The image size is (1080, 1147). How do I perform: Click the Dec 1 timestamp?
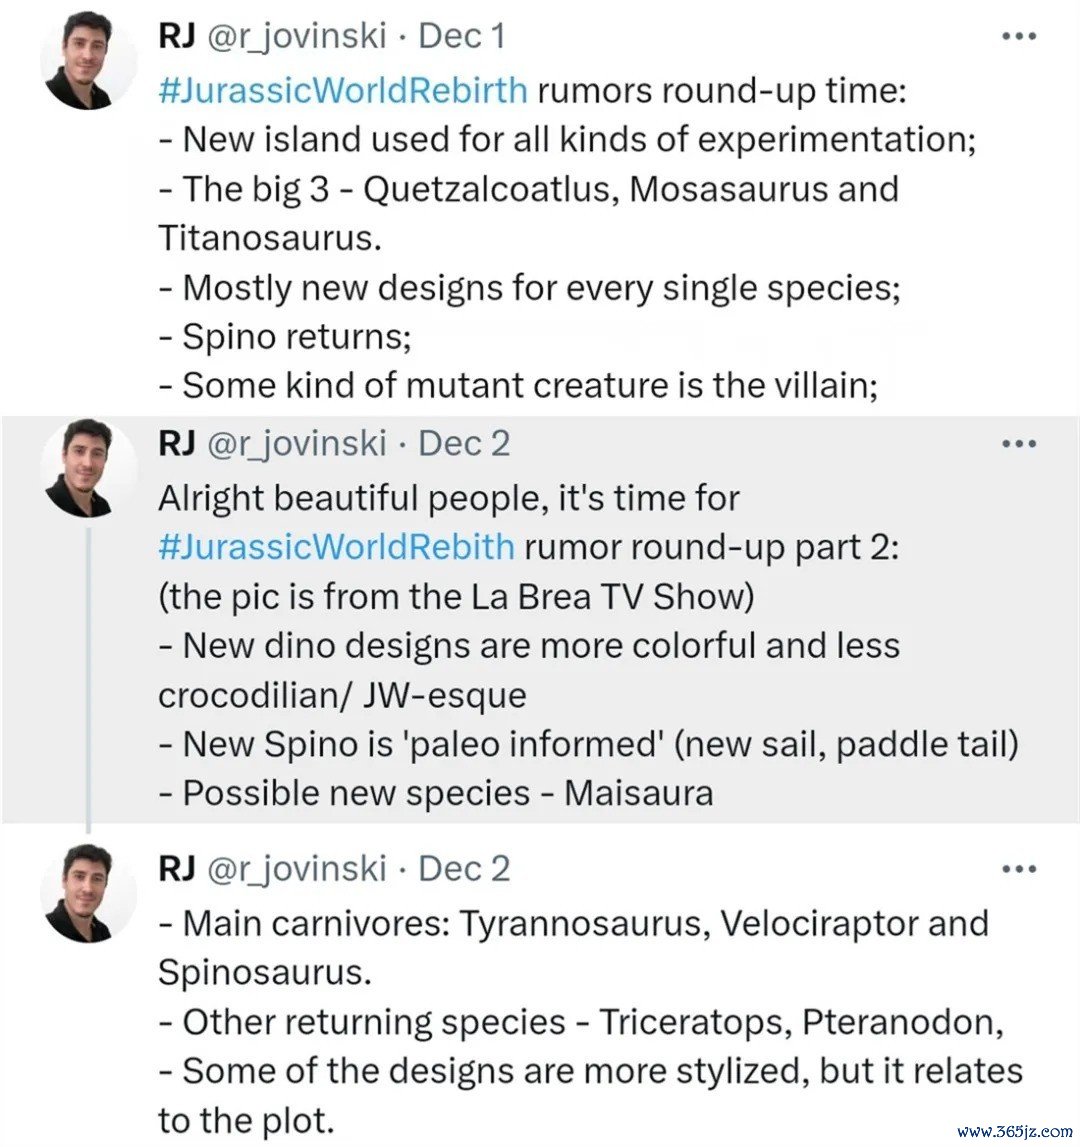(x=462, y=36)
